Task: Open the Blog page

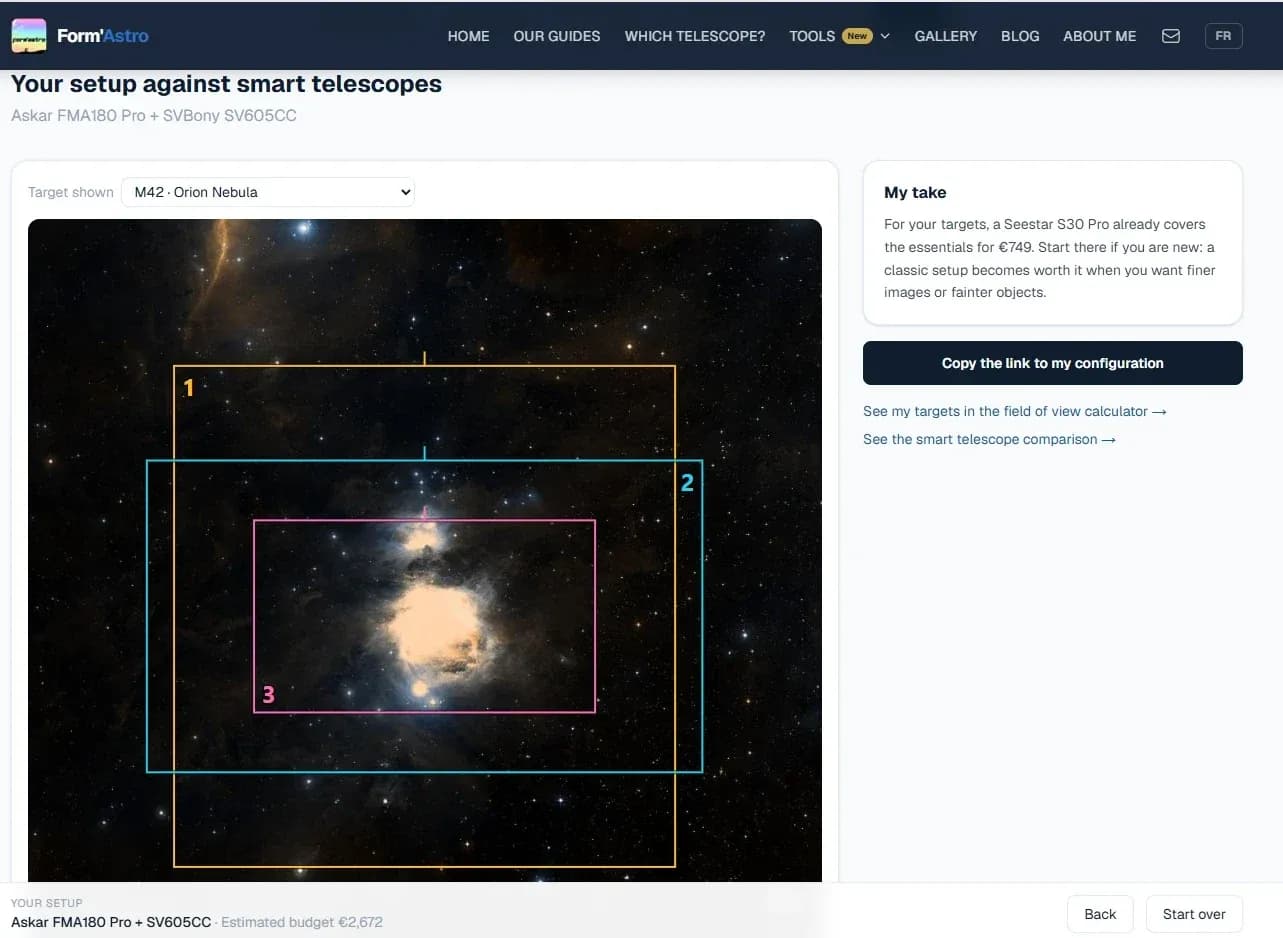Action: pos(1020,36)
